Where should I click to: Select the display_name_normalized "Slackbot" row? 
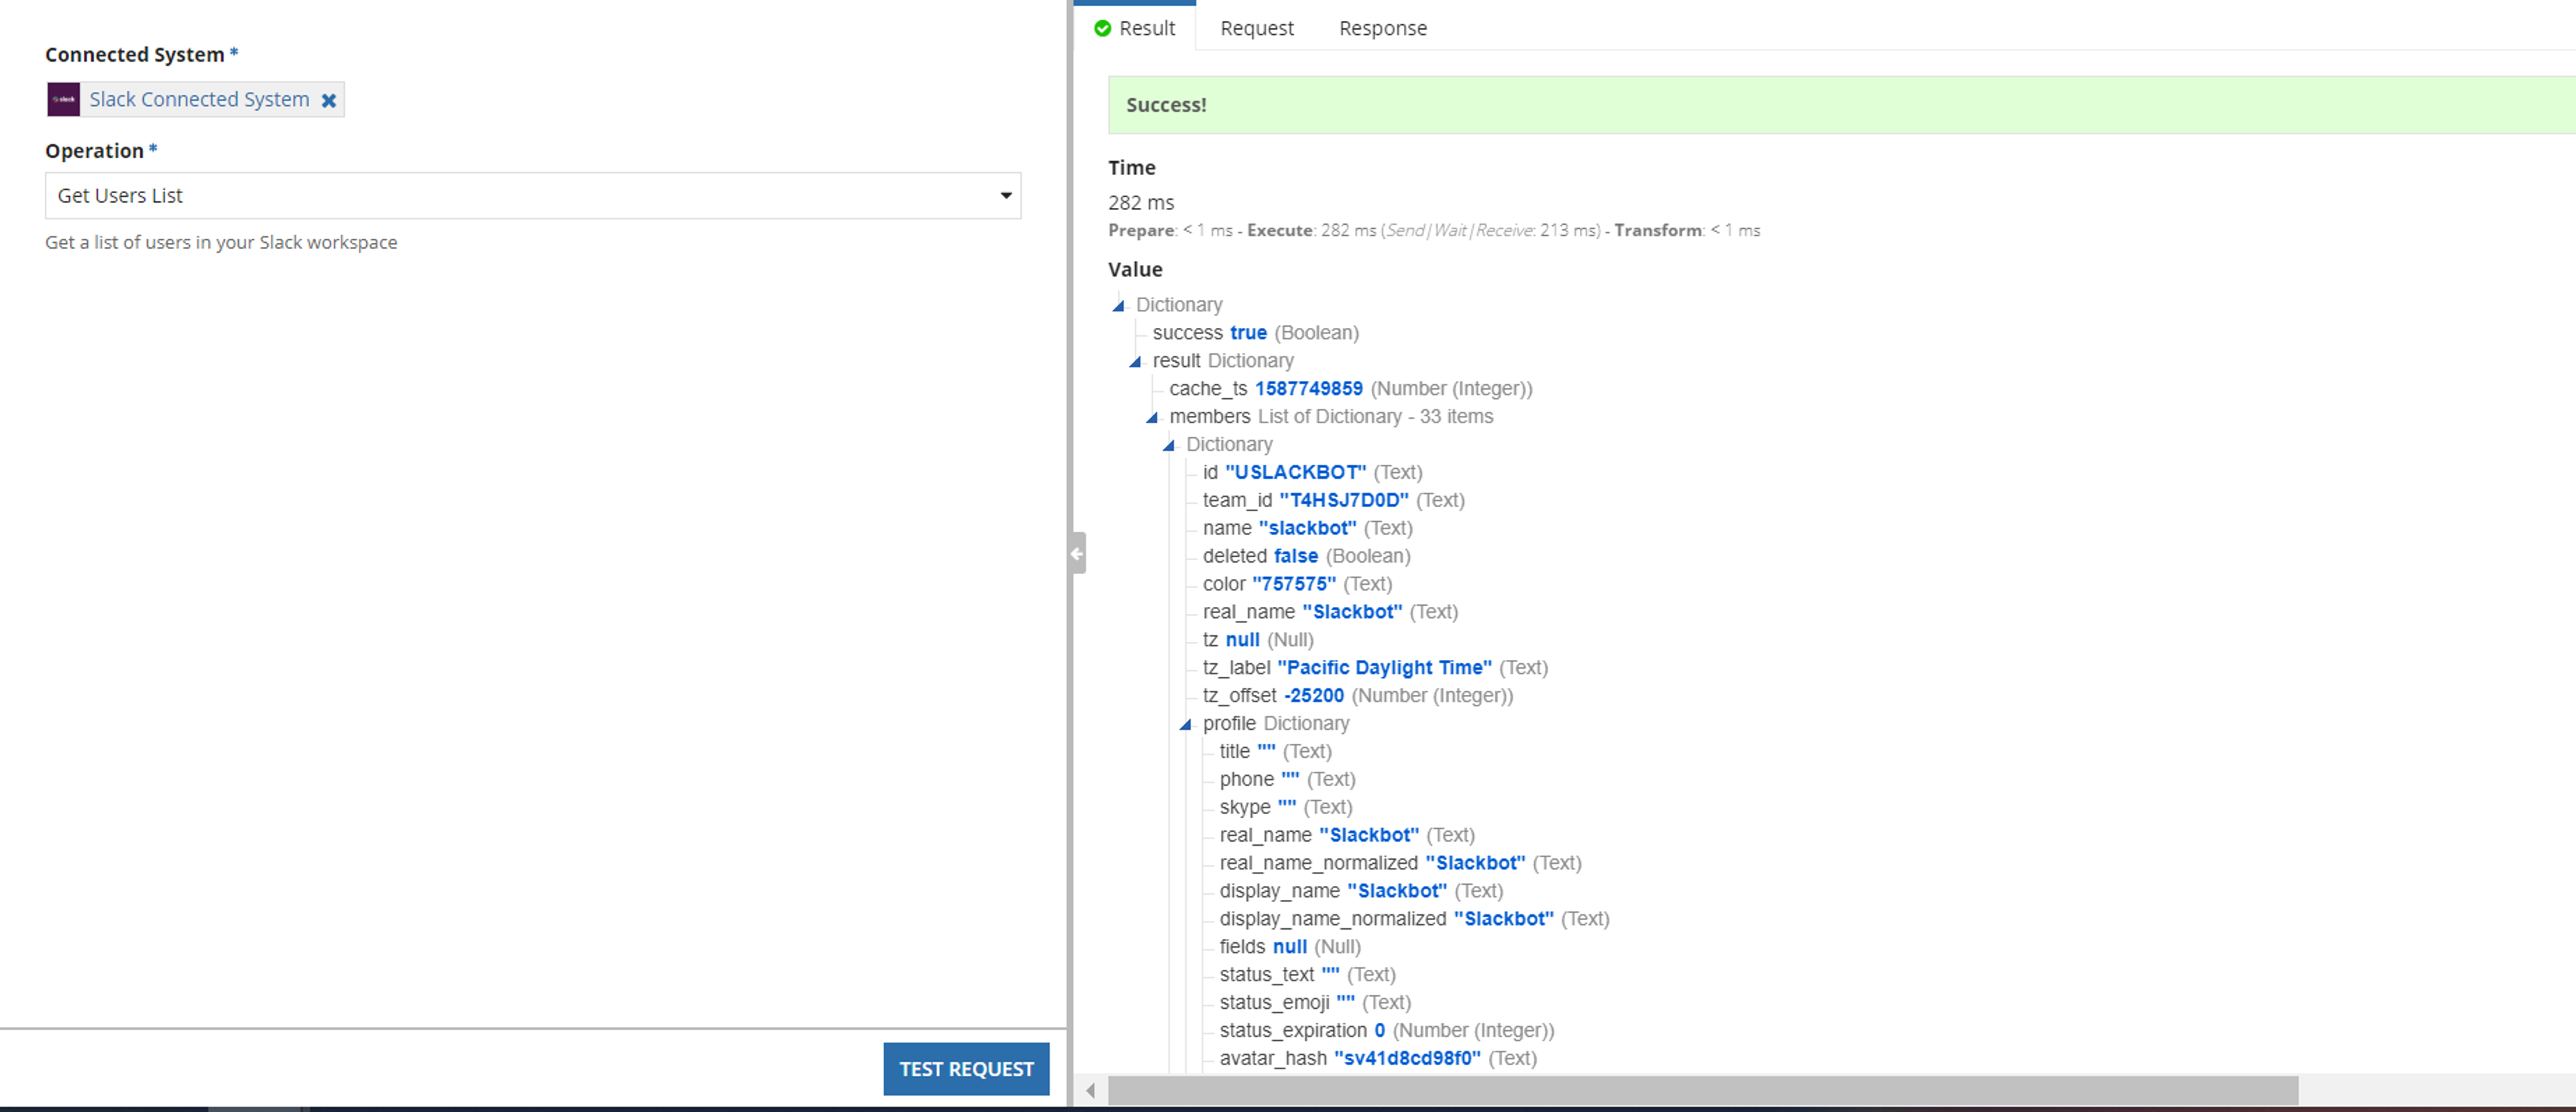pyautogui.click(x=1414, y=919)
